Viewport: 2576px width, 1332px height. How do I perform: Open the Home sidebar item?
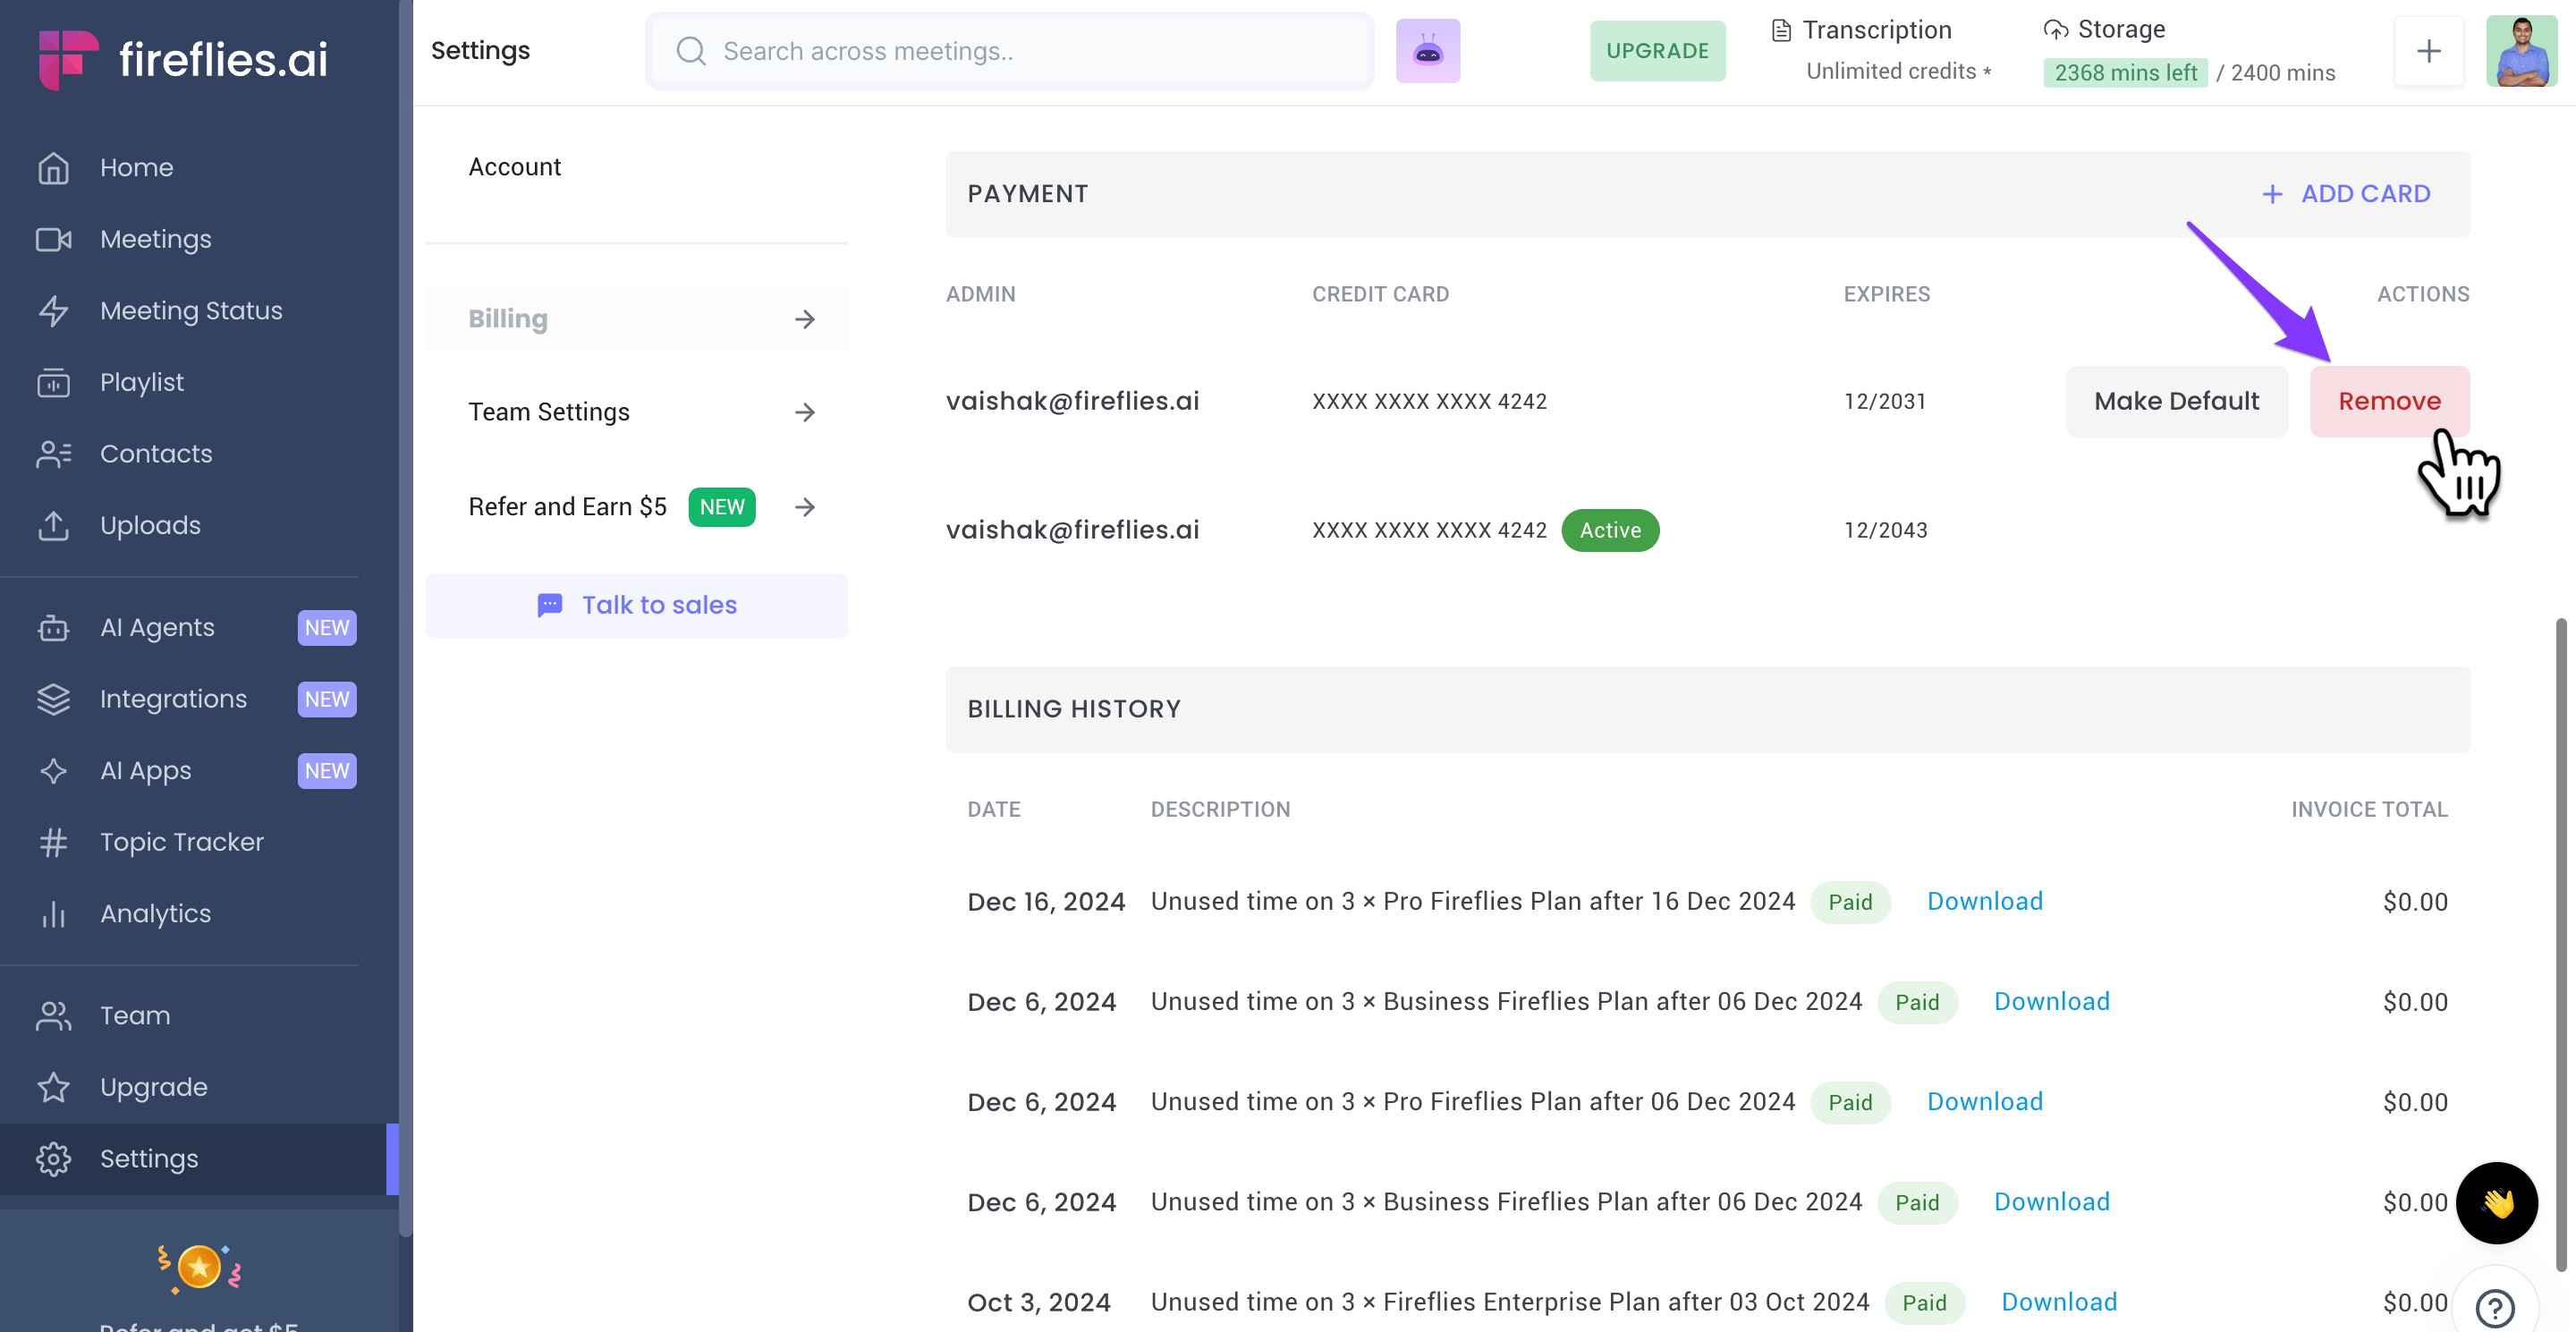tap(136, 167)
